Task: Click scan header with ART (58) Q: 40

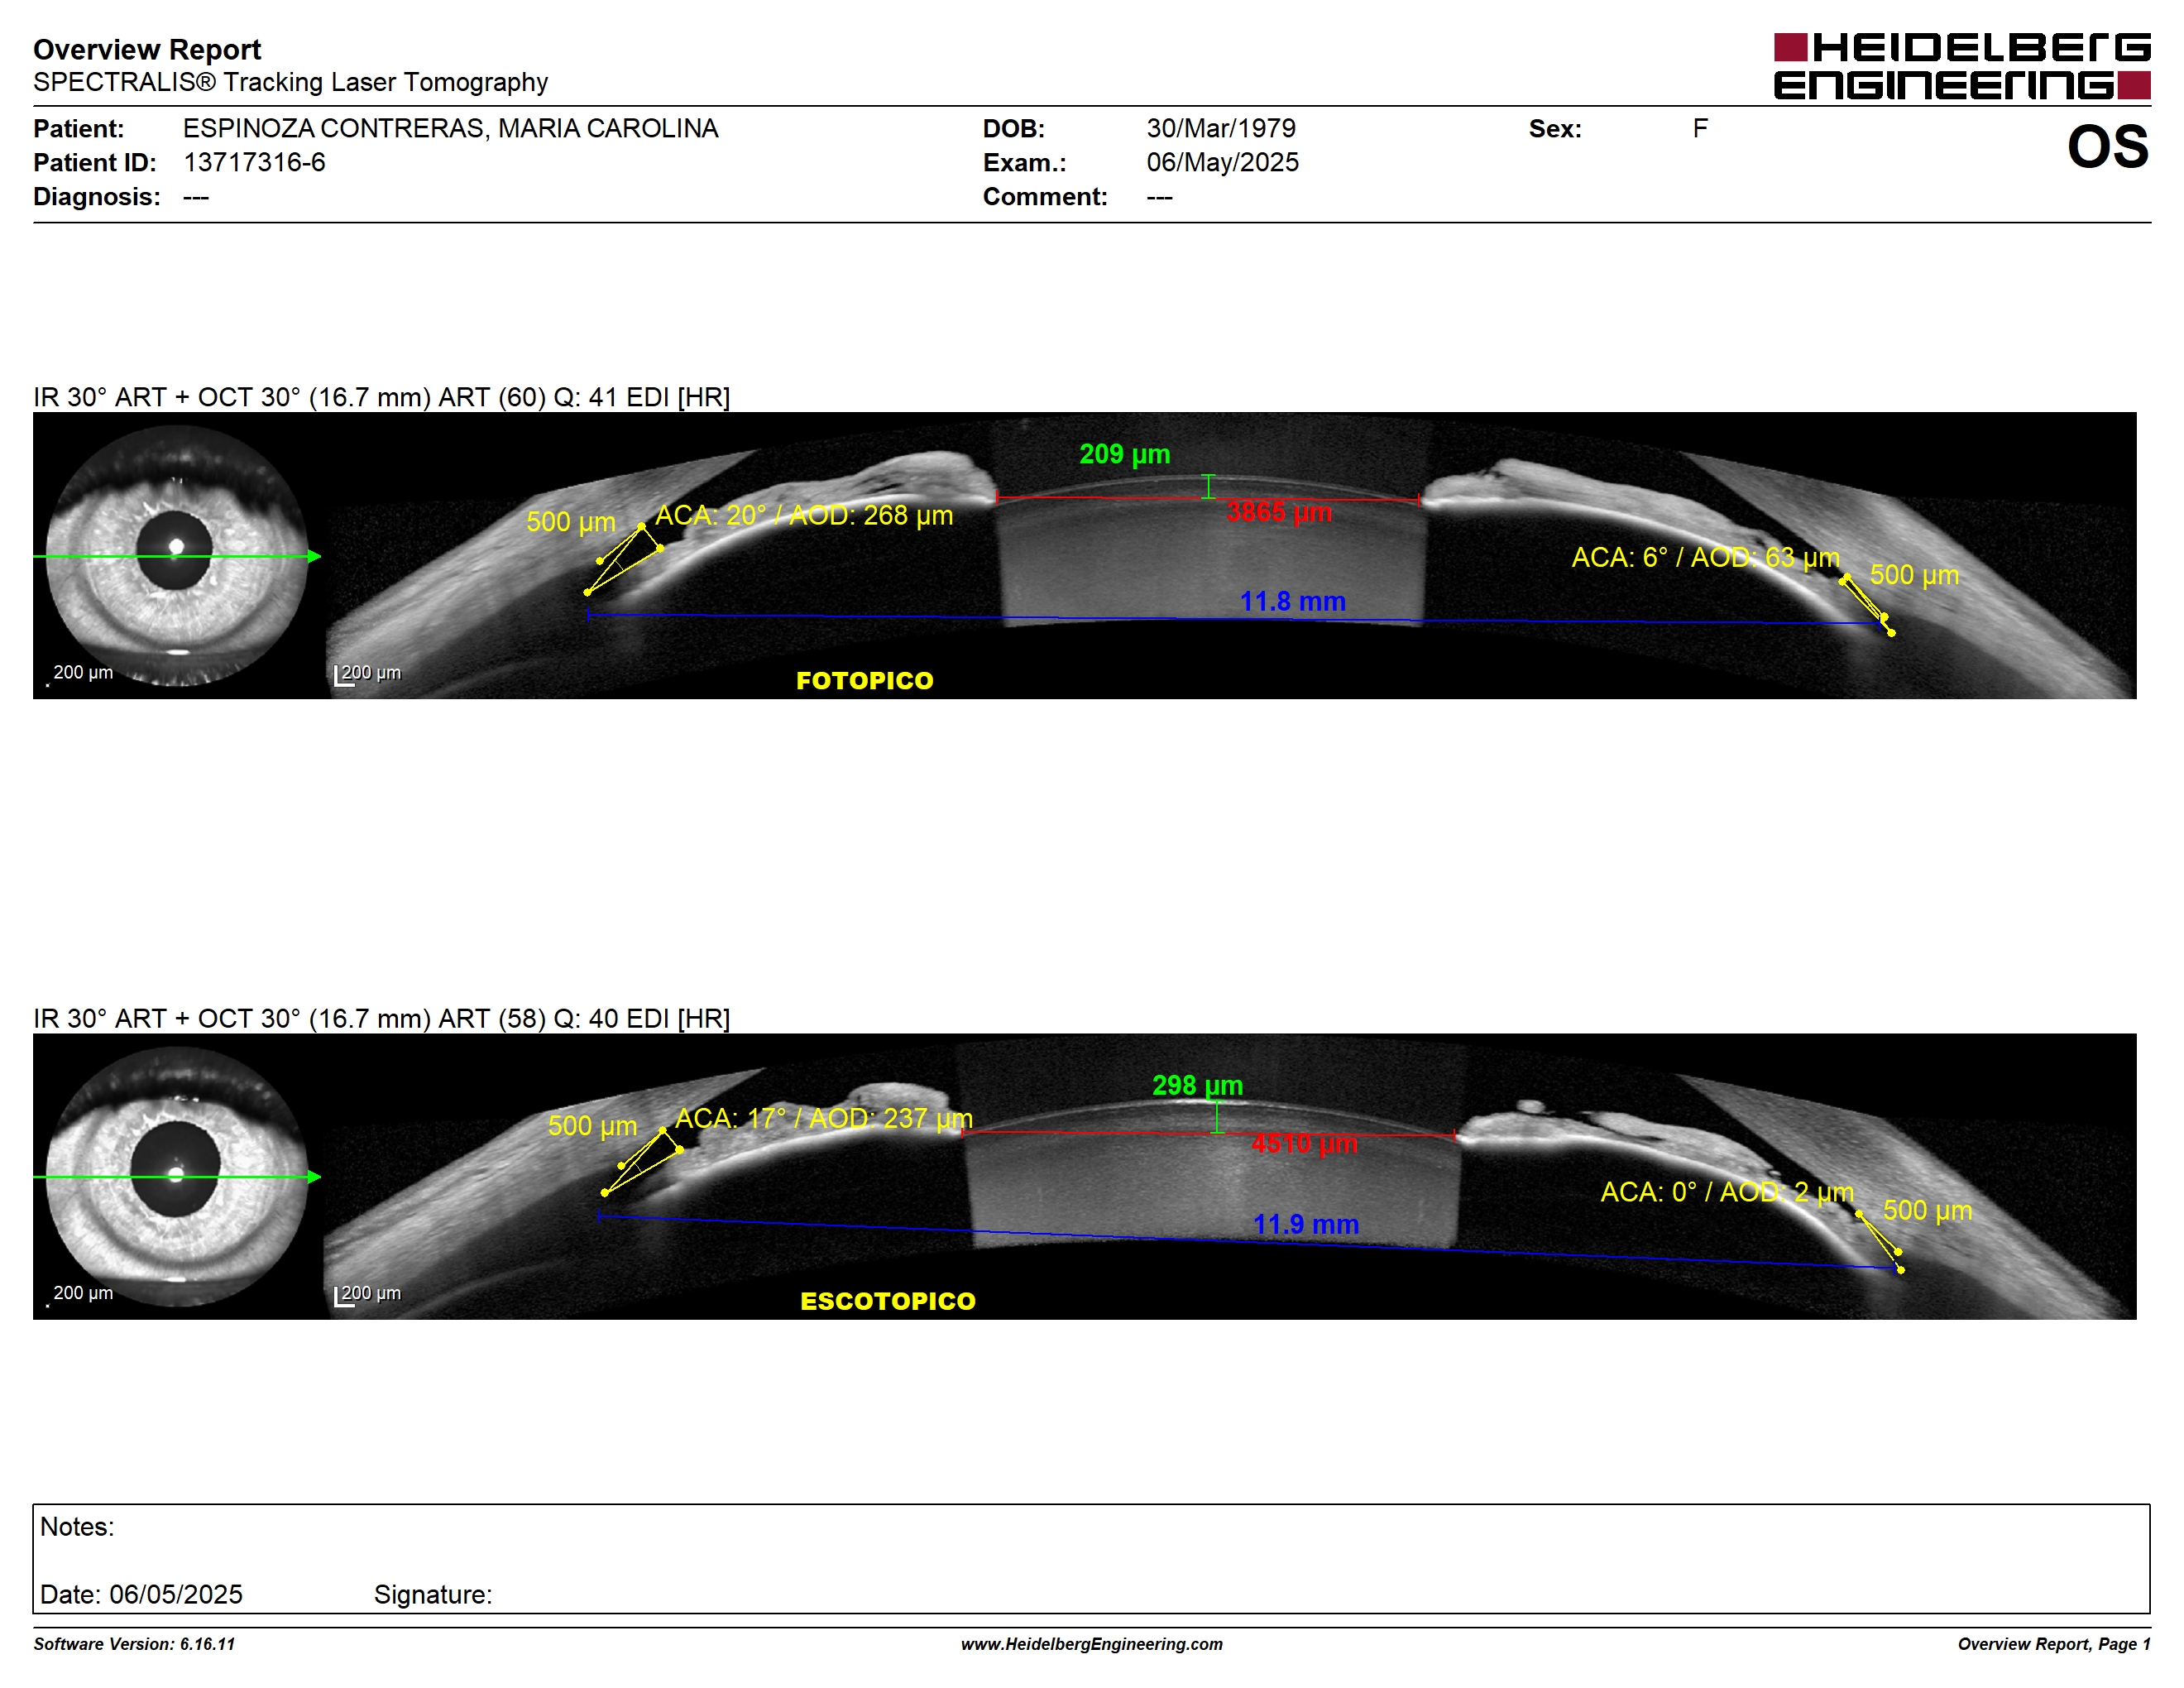Action: point(382,1018)
